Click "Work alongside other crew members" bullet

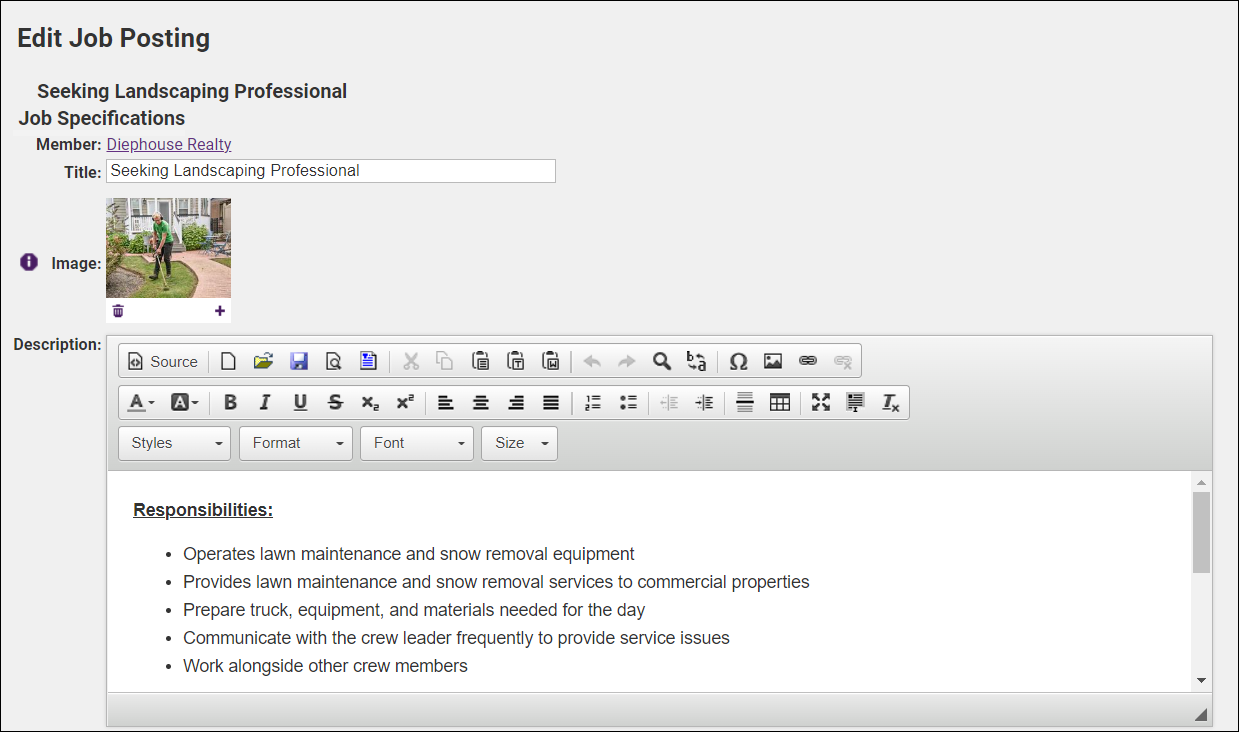(325, 666)
